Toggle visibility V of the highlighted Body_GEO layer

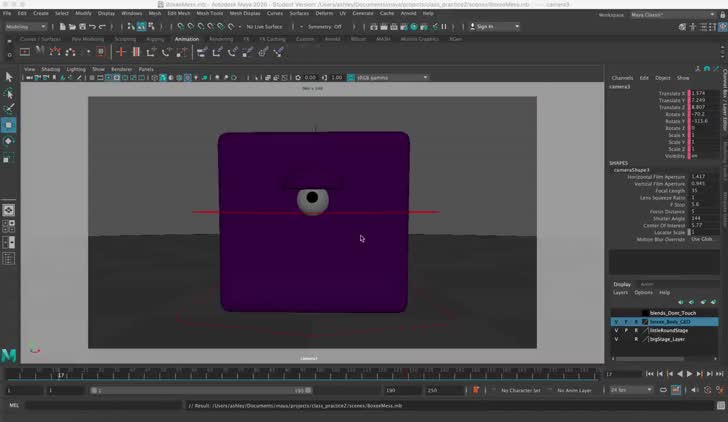tap(616, 322)
